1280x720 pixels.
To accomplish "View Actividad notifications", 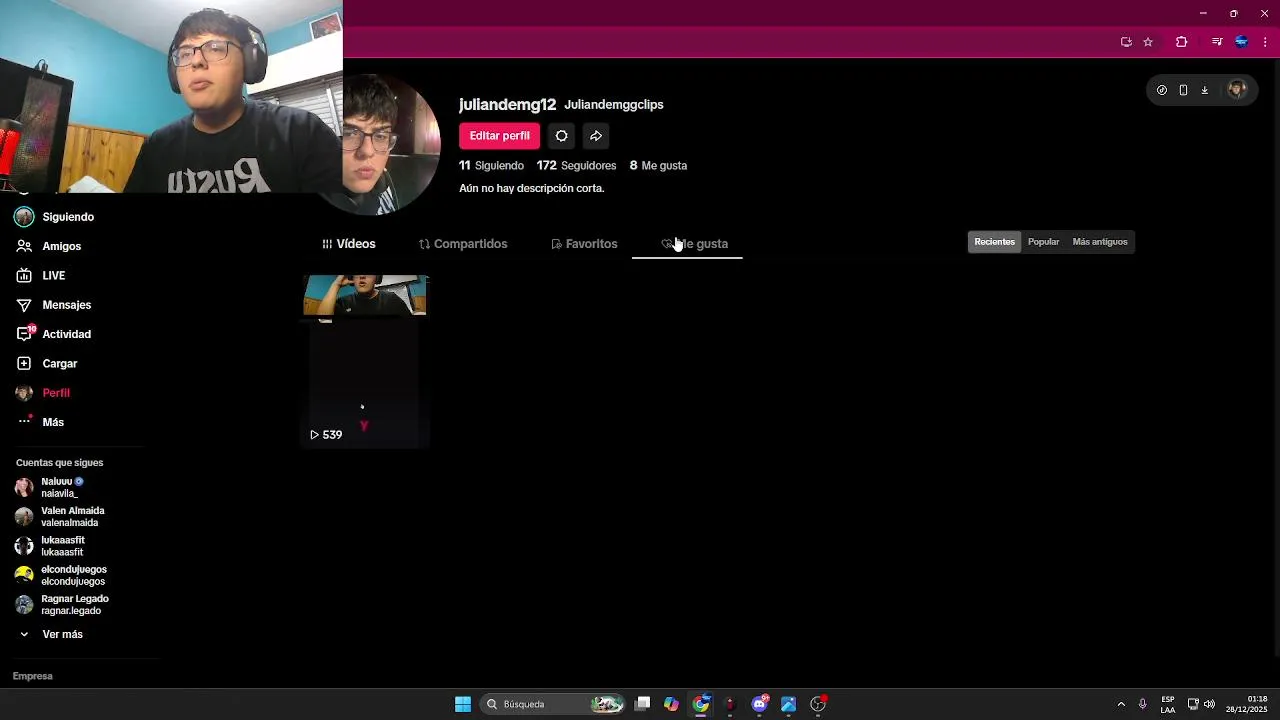I will click(54, 334).
